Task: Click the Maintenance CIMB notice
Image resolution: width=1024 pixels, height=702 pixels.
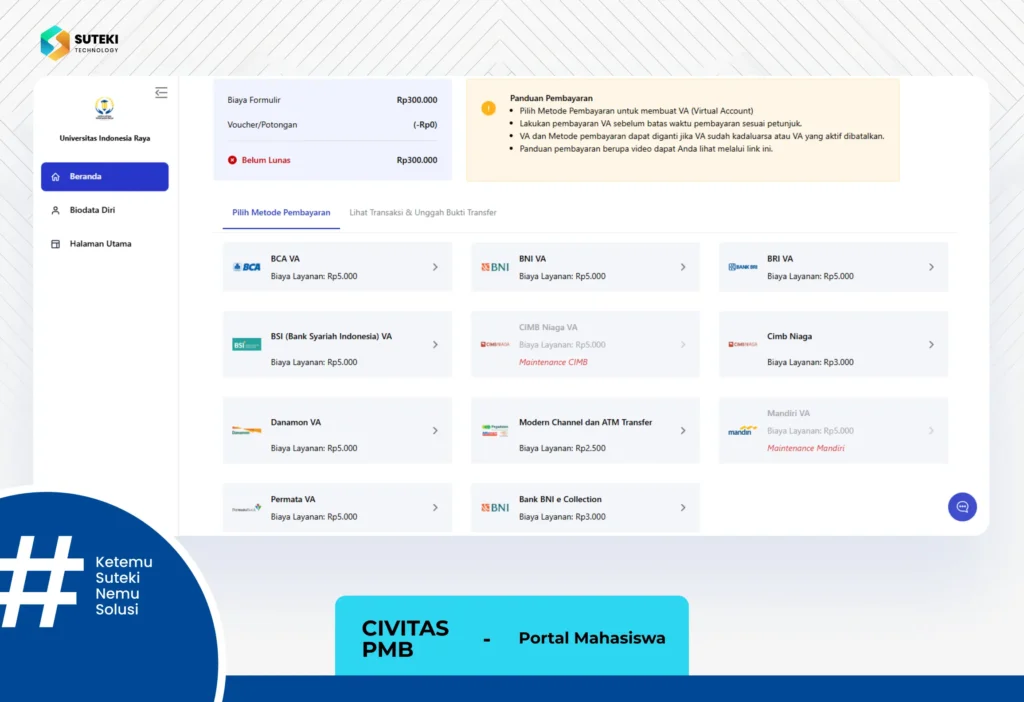Action: coord(553,362)
